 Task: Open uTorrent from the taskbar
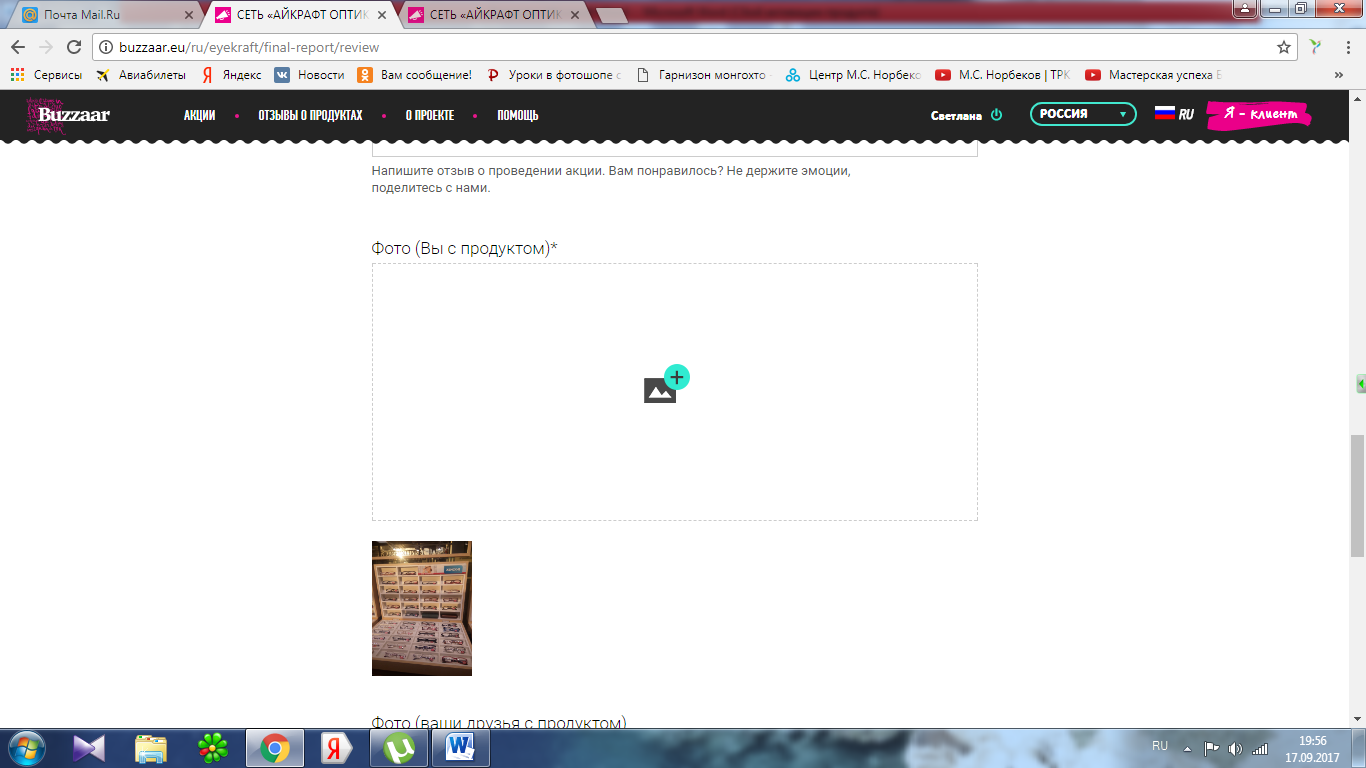[399, 747]
